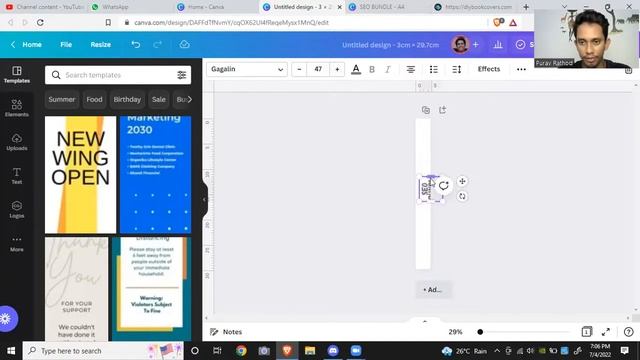This screenshot has height=360, width=640.
Task: Show more template categories with the arrow
Action: [x=189, y=99]
